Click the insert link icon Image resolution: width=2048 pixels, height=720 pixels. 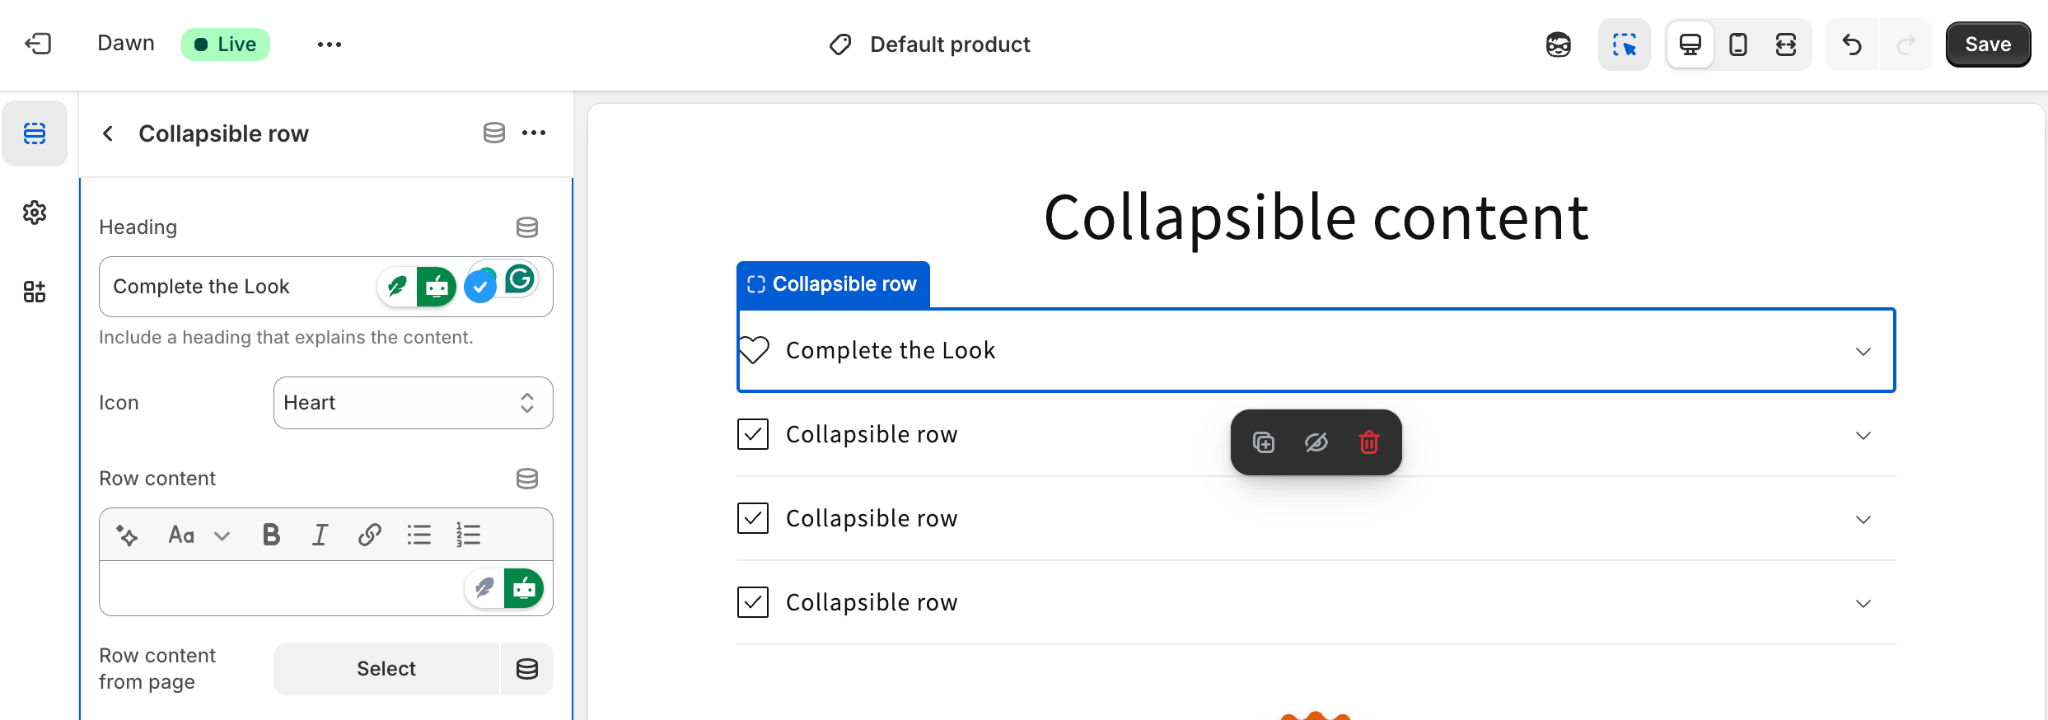(369, 535)
